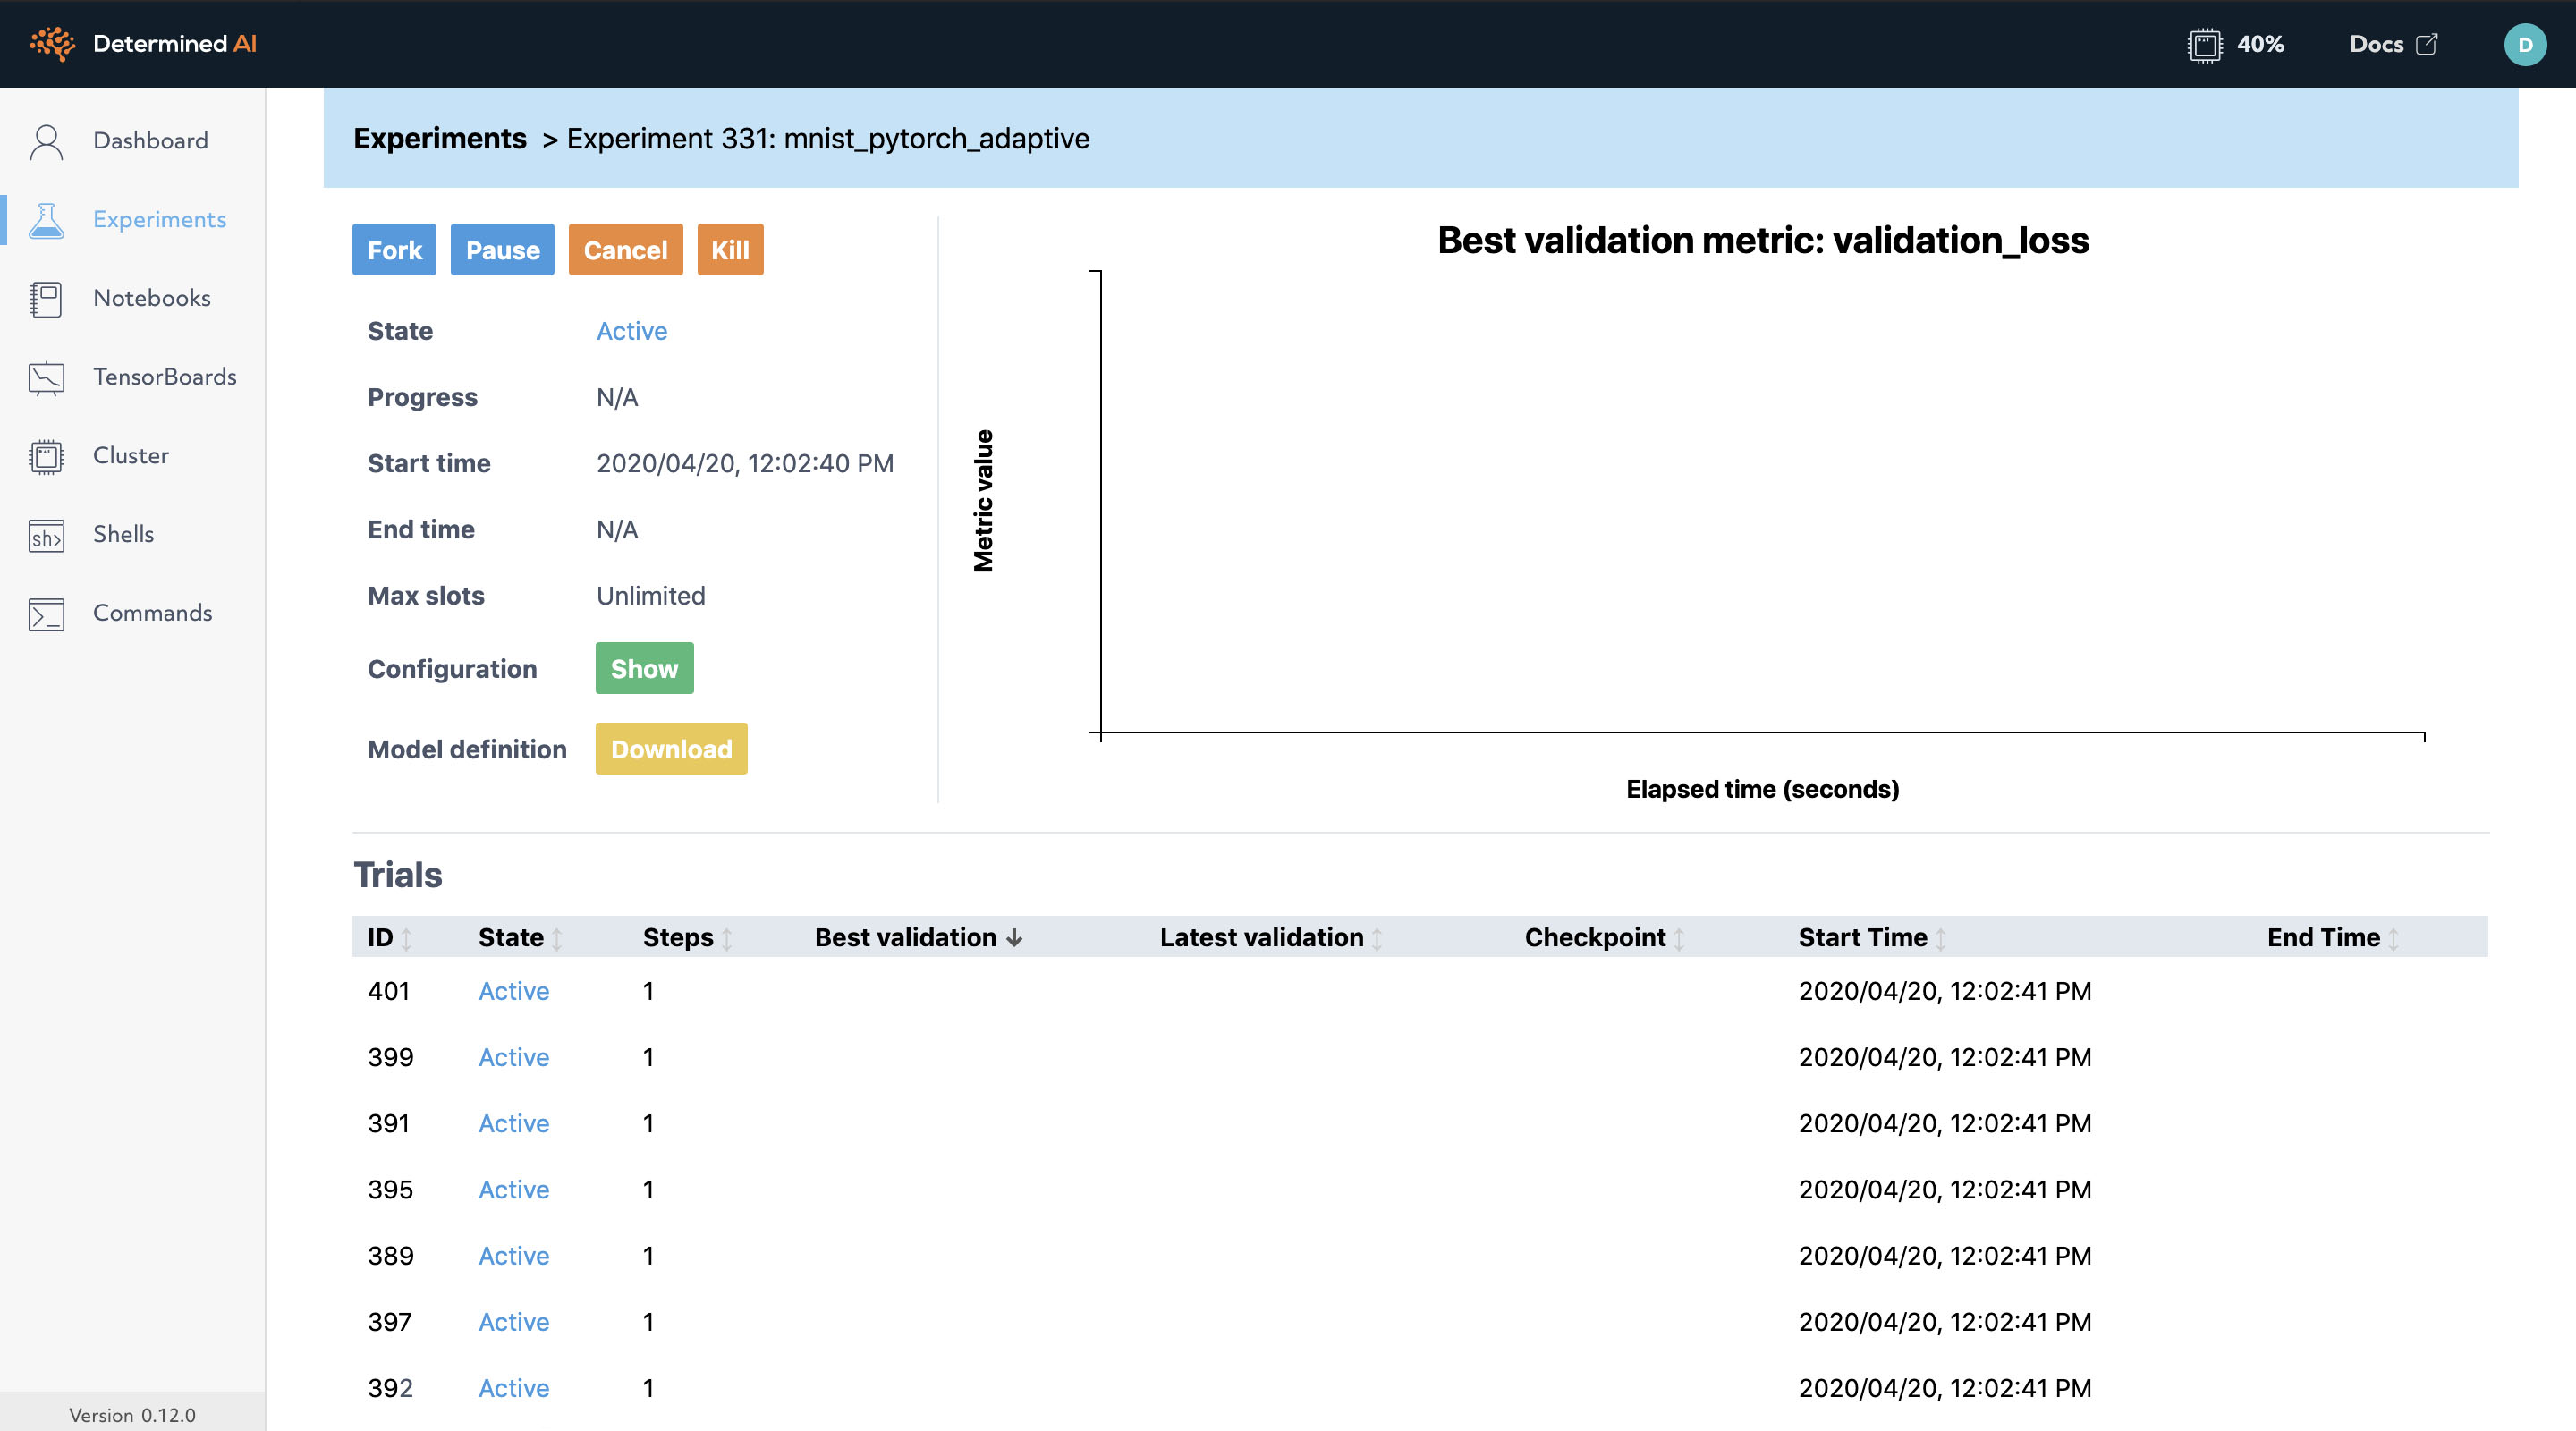Viewport: 2576px width, 1431px height.
Task: Click the 40% cluster usage indicator
Action: coord(2260,44)
